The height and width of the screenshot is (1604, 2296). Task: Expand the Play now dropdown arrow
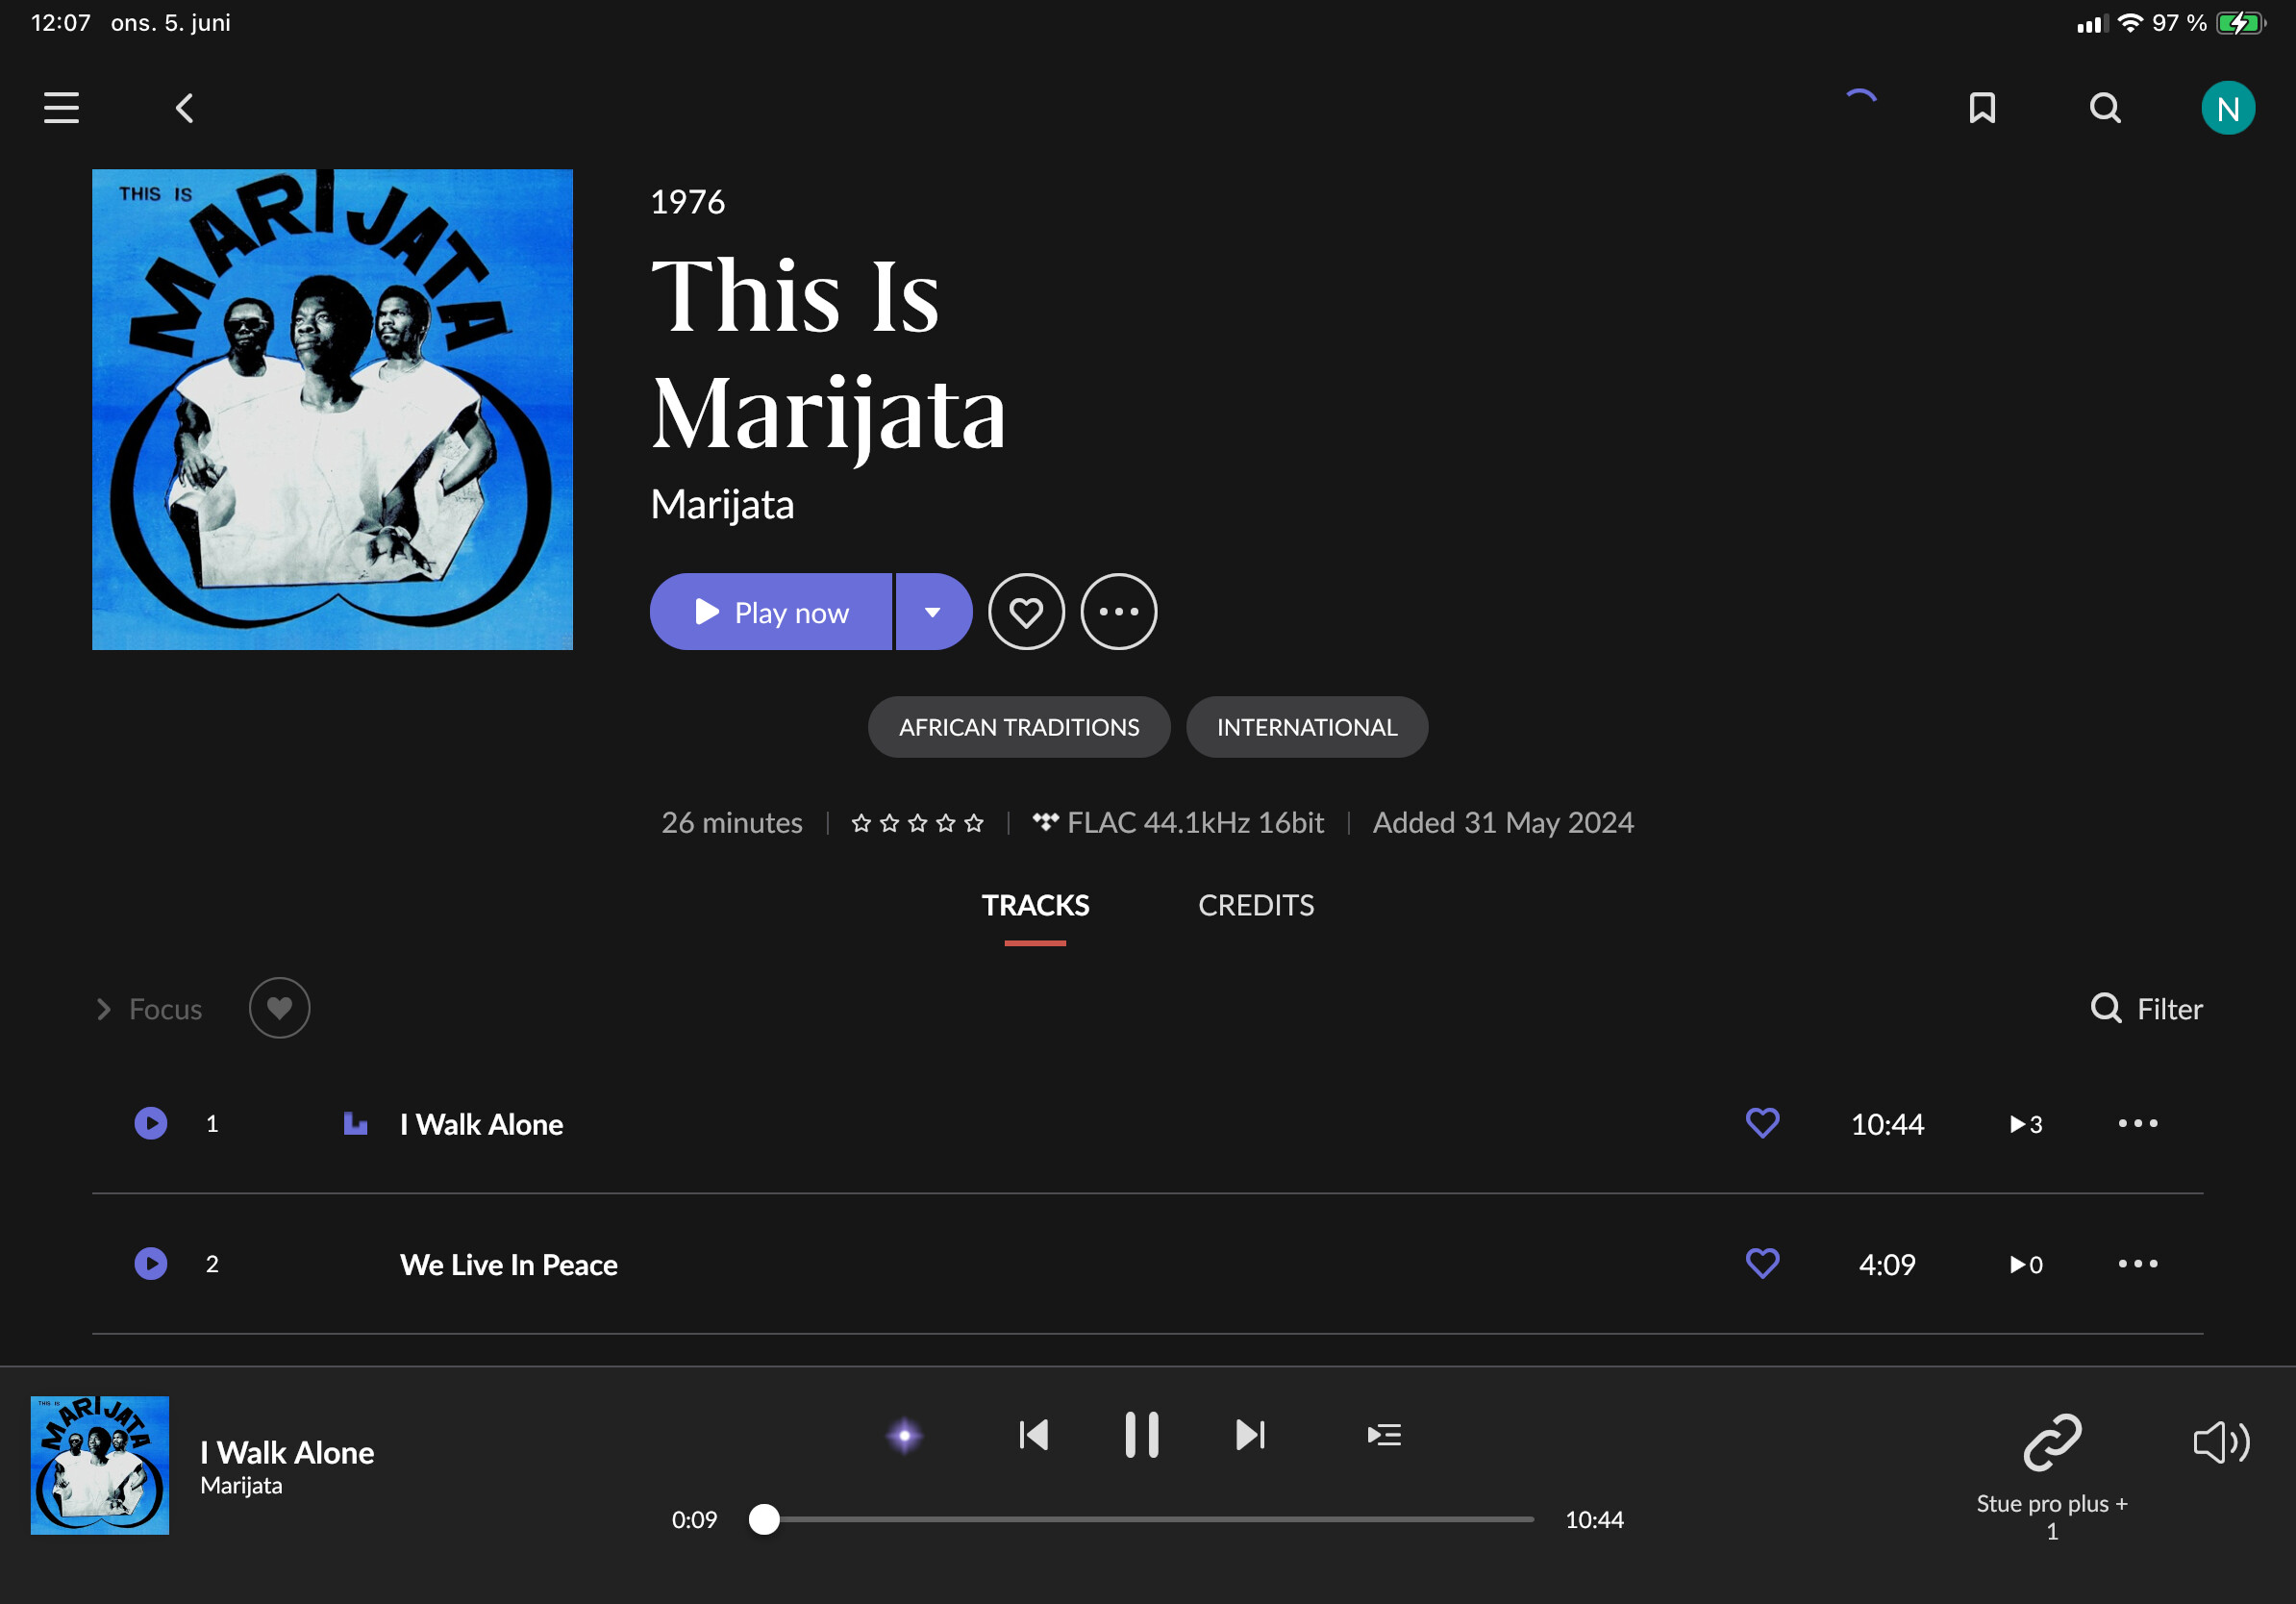coord(933,611)
